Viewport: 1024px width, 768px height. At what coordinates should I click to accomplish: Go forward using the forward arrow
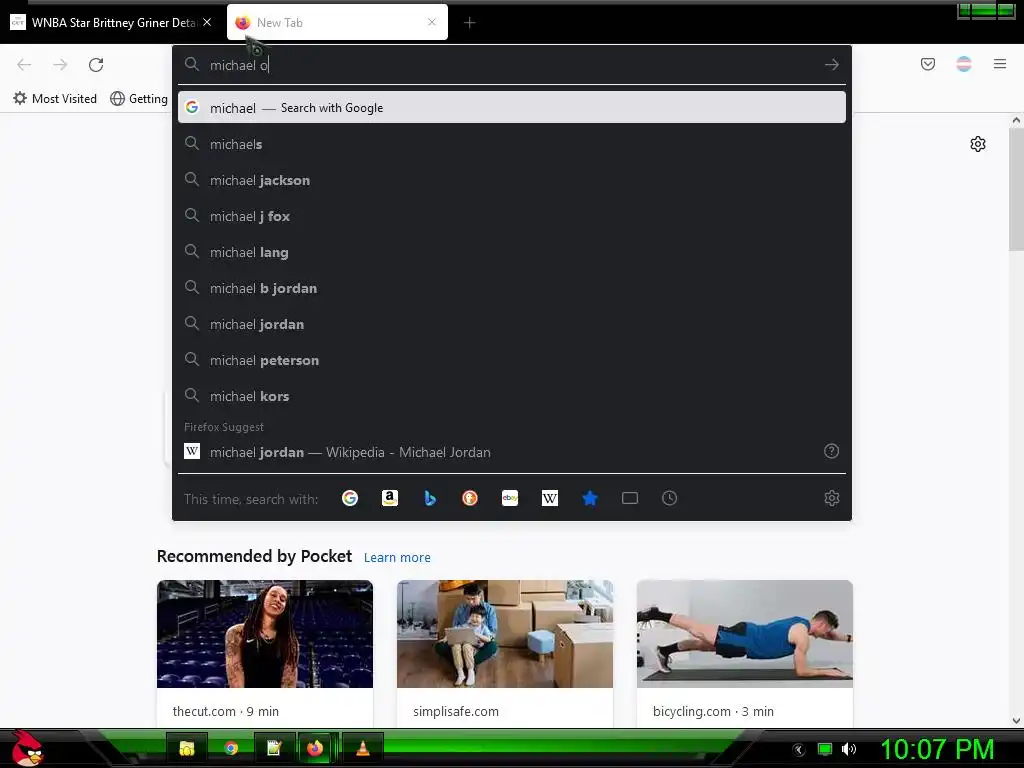[60, 65]
